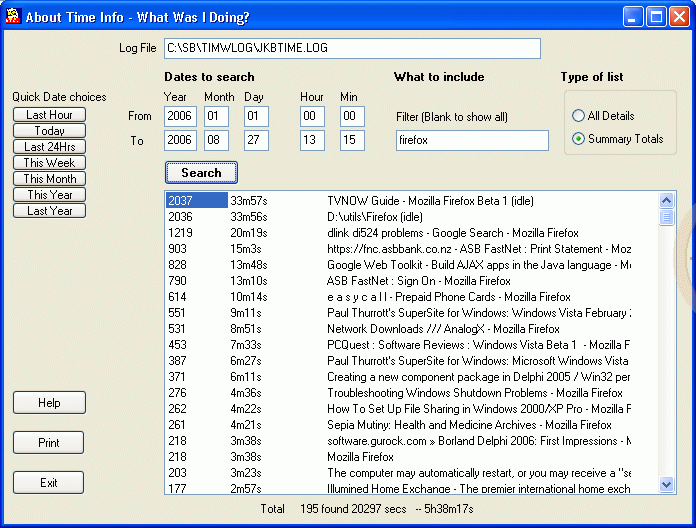
Task: Choose the This Week quick date
Action: coord(49,163)
